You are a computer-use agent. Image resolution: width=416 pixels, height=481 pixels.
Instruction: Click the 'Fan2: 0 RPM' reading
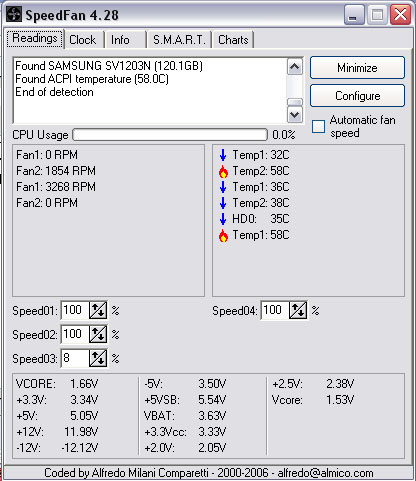tap(47, 203)
